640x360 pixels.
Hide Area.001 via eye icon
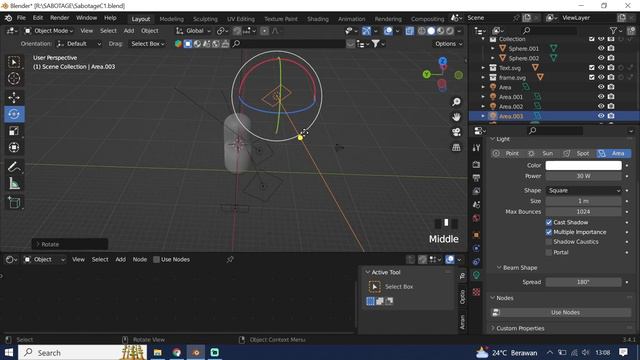coord(601,97)
